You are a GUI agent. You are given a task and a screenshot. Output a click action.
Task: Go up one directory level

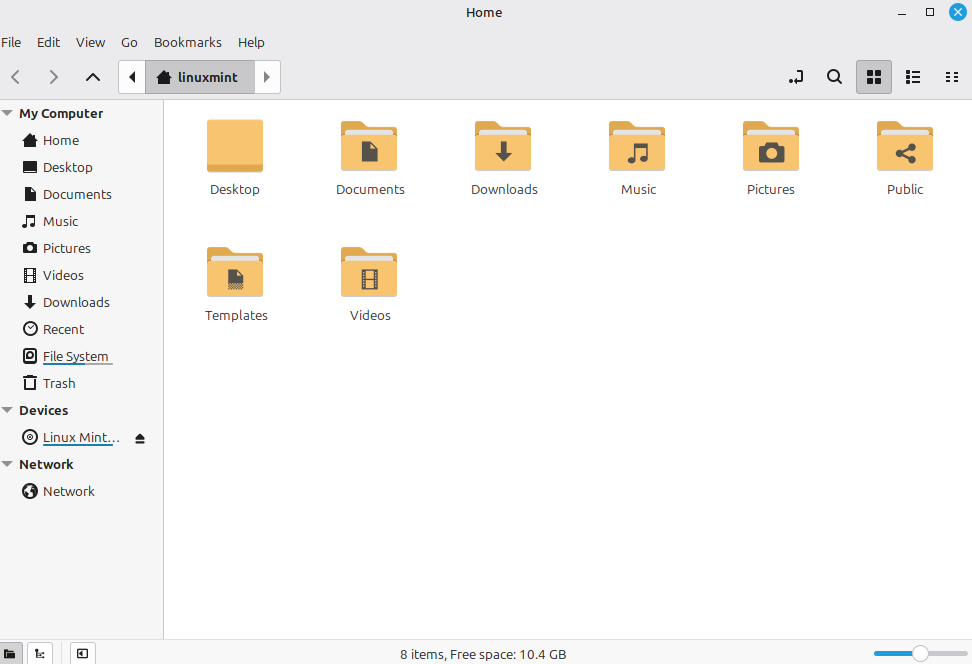tap(92, 77)
